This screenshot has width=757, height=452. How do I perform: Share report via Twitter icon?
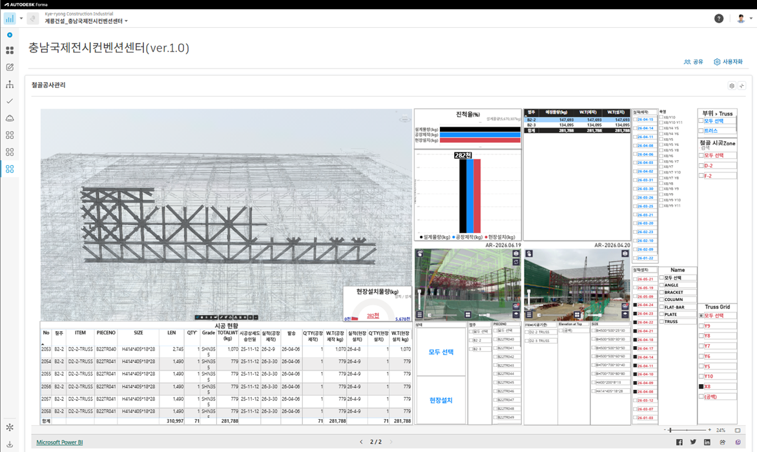coord(693,442)
